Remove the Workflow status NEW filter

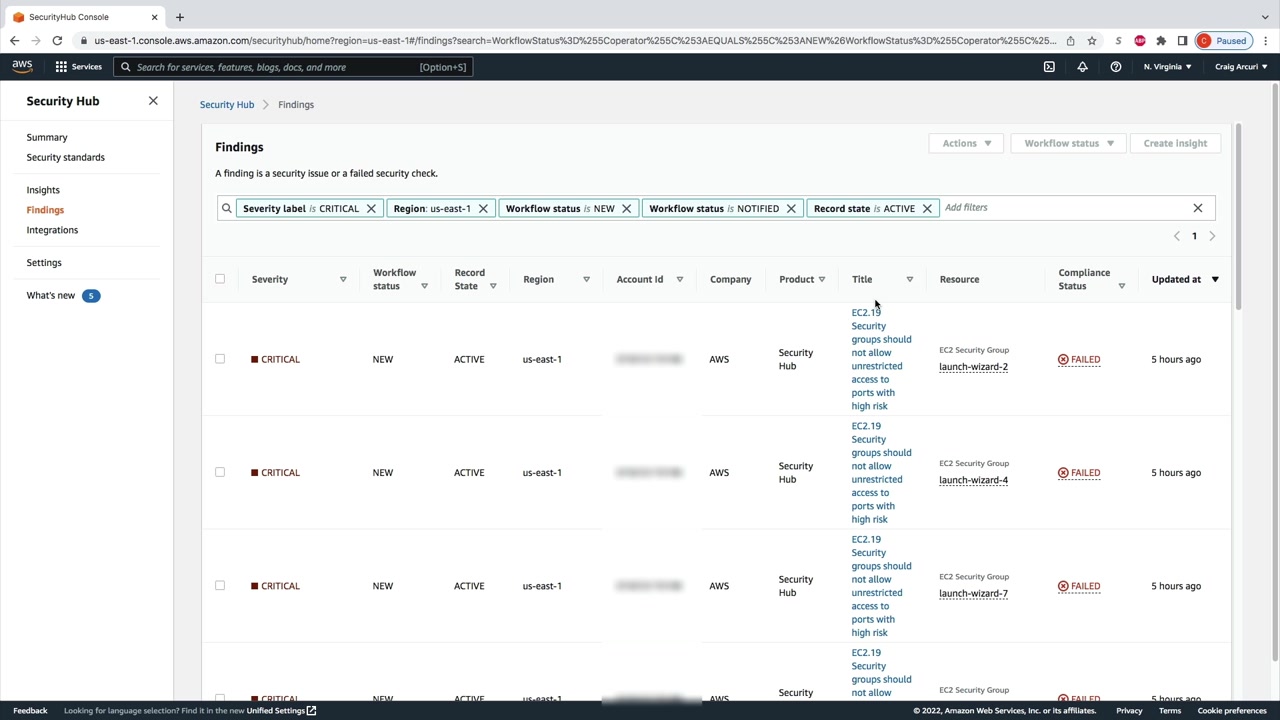coord(627,208)
